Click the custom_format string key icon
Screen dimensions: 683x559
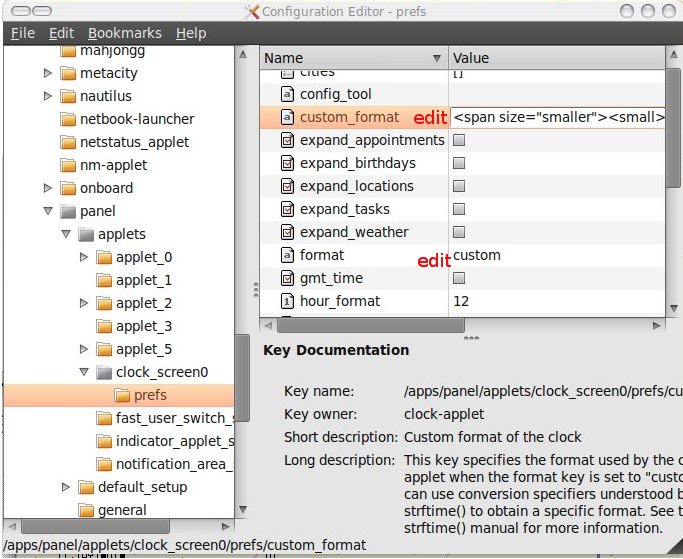(x=287, y=117)
